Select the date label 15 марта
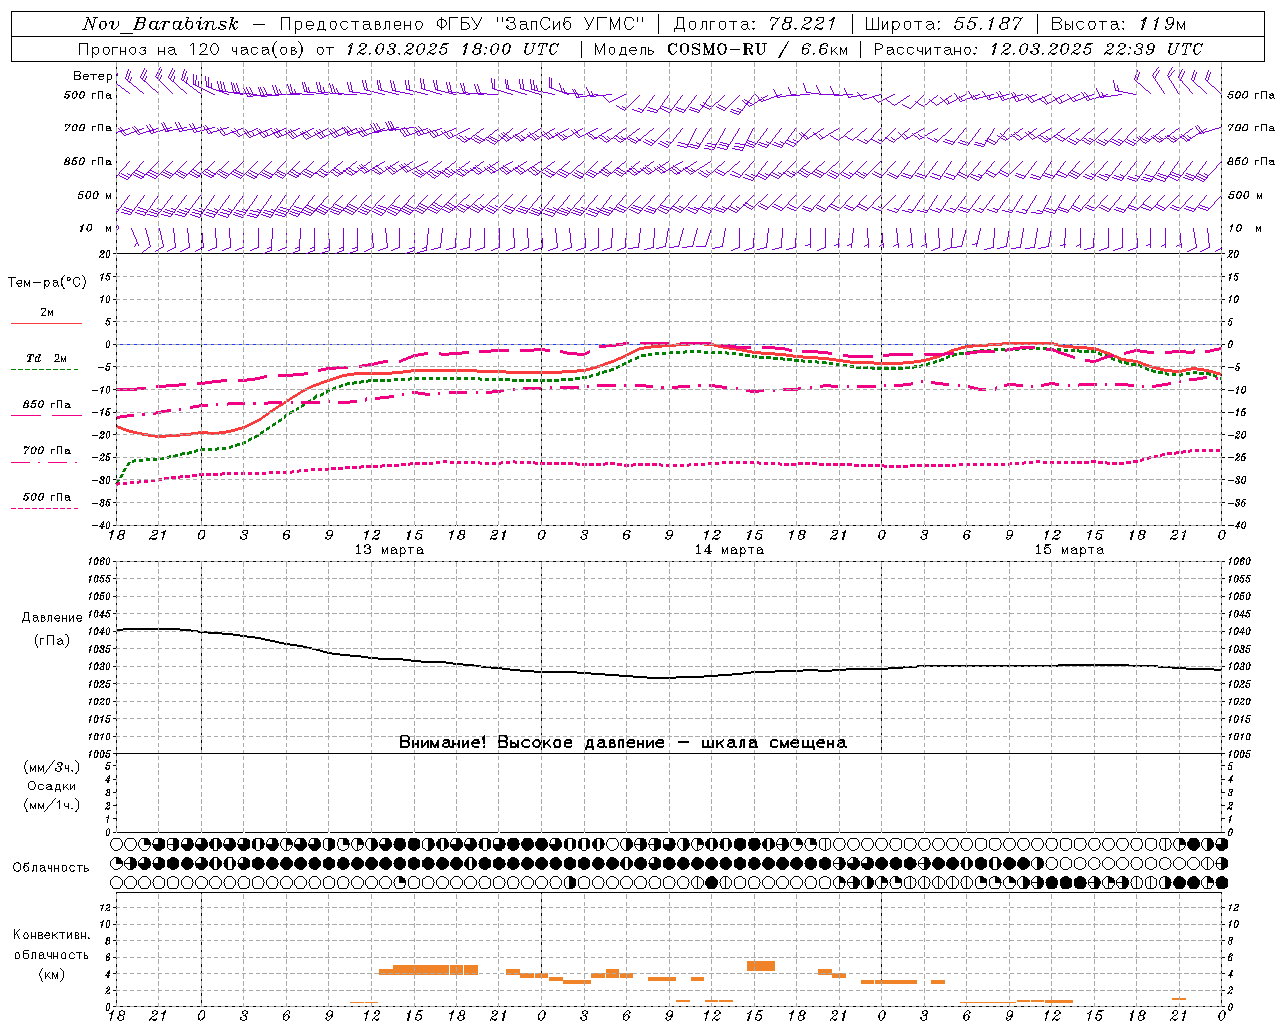Screen dimensions: 1280x1024 1069,550
